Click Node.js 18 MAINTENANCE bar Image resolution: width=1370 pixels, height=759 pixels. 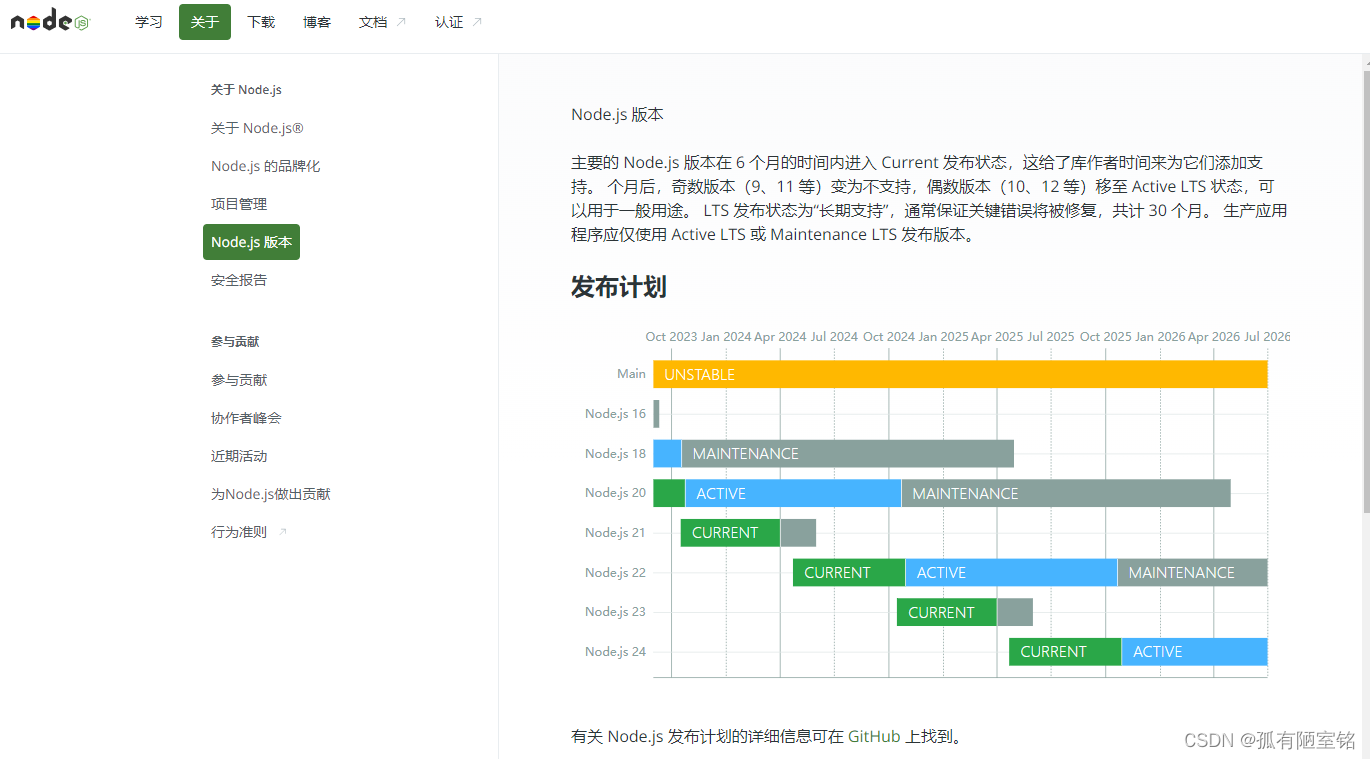click(x=847, y=453)
